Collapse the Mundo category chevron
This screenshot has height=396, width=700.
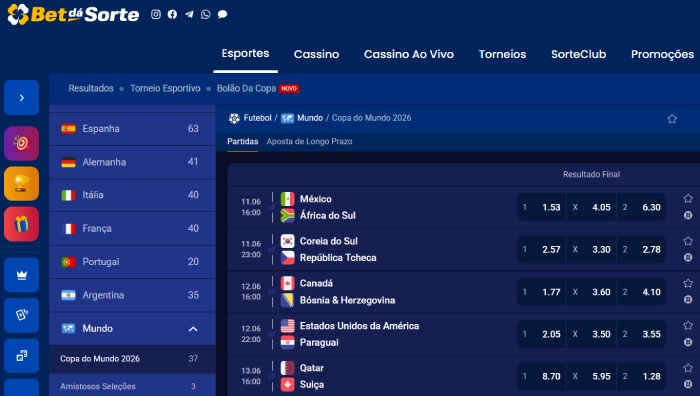click(x=193, y=329)
